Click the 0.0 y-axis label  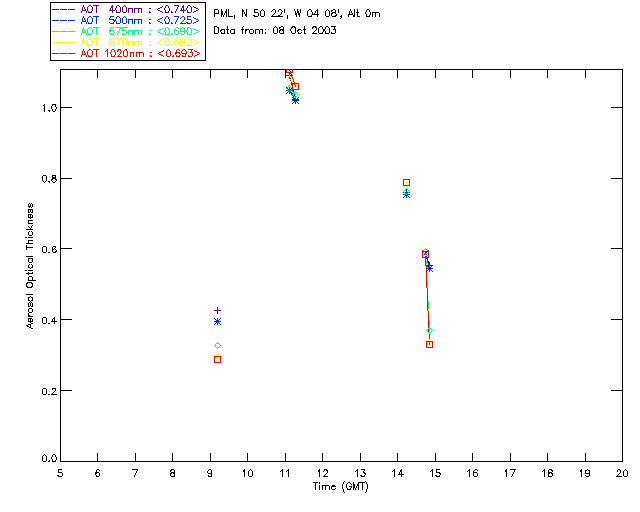[49, 459]
